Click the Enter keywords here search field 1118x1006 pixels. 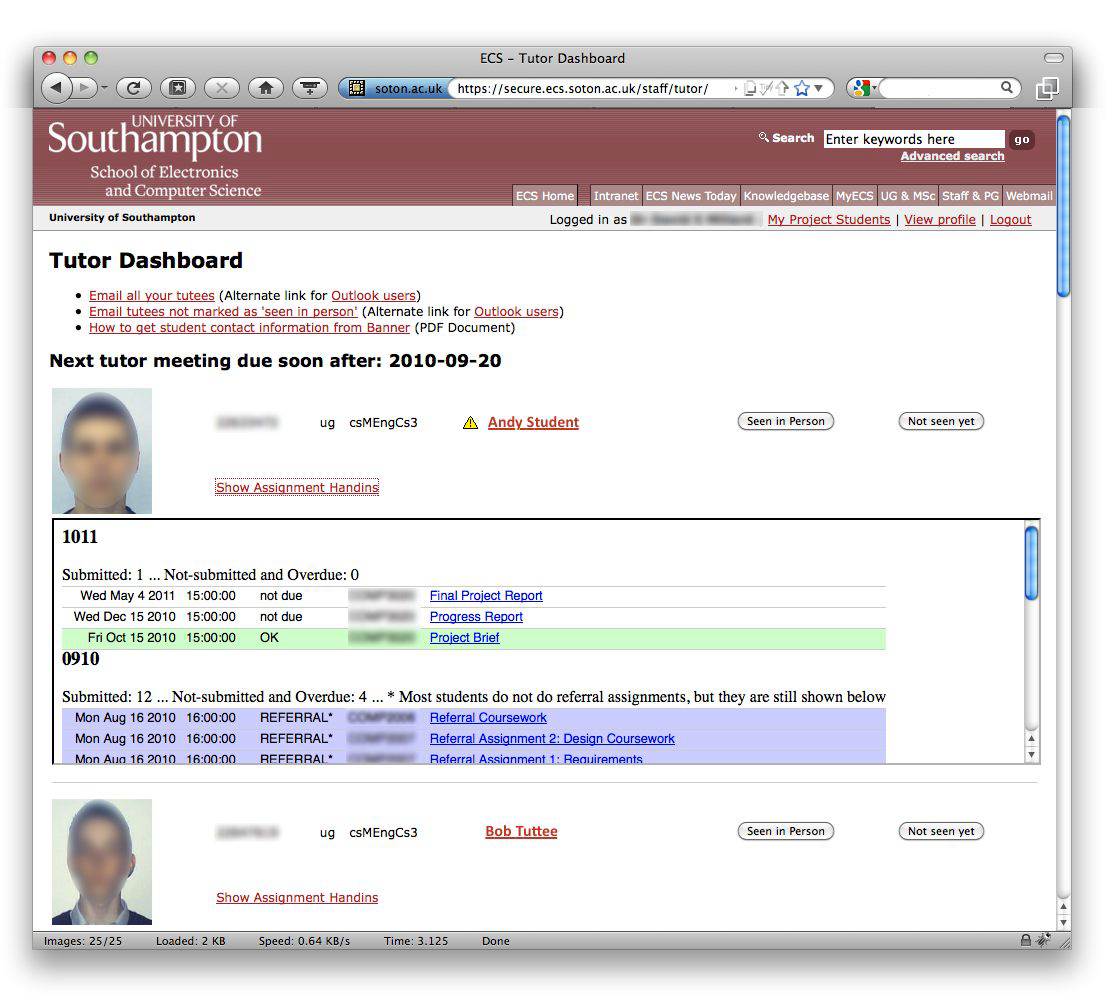tap(913, 139)
